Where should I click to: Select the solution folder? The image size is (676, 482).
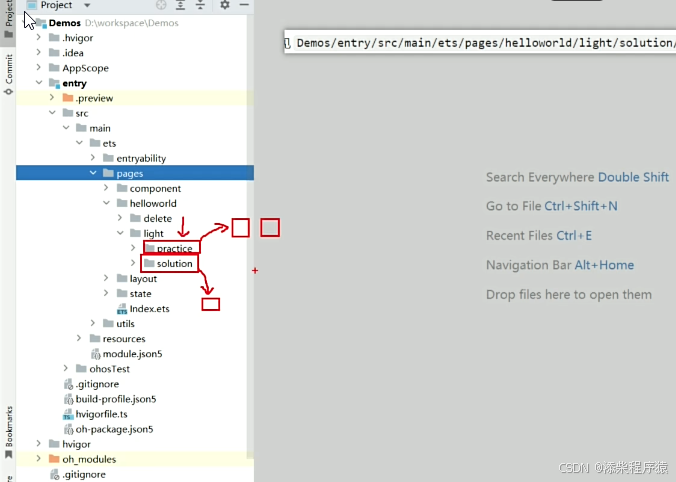(x=175, y=263)
